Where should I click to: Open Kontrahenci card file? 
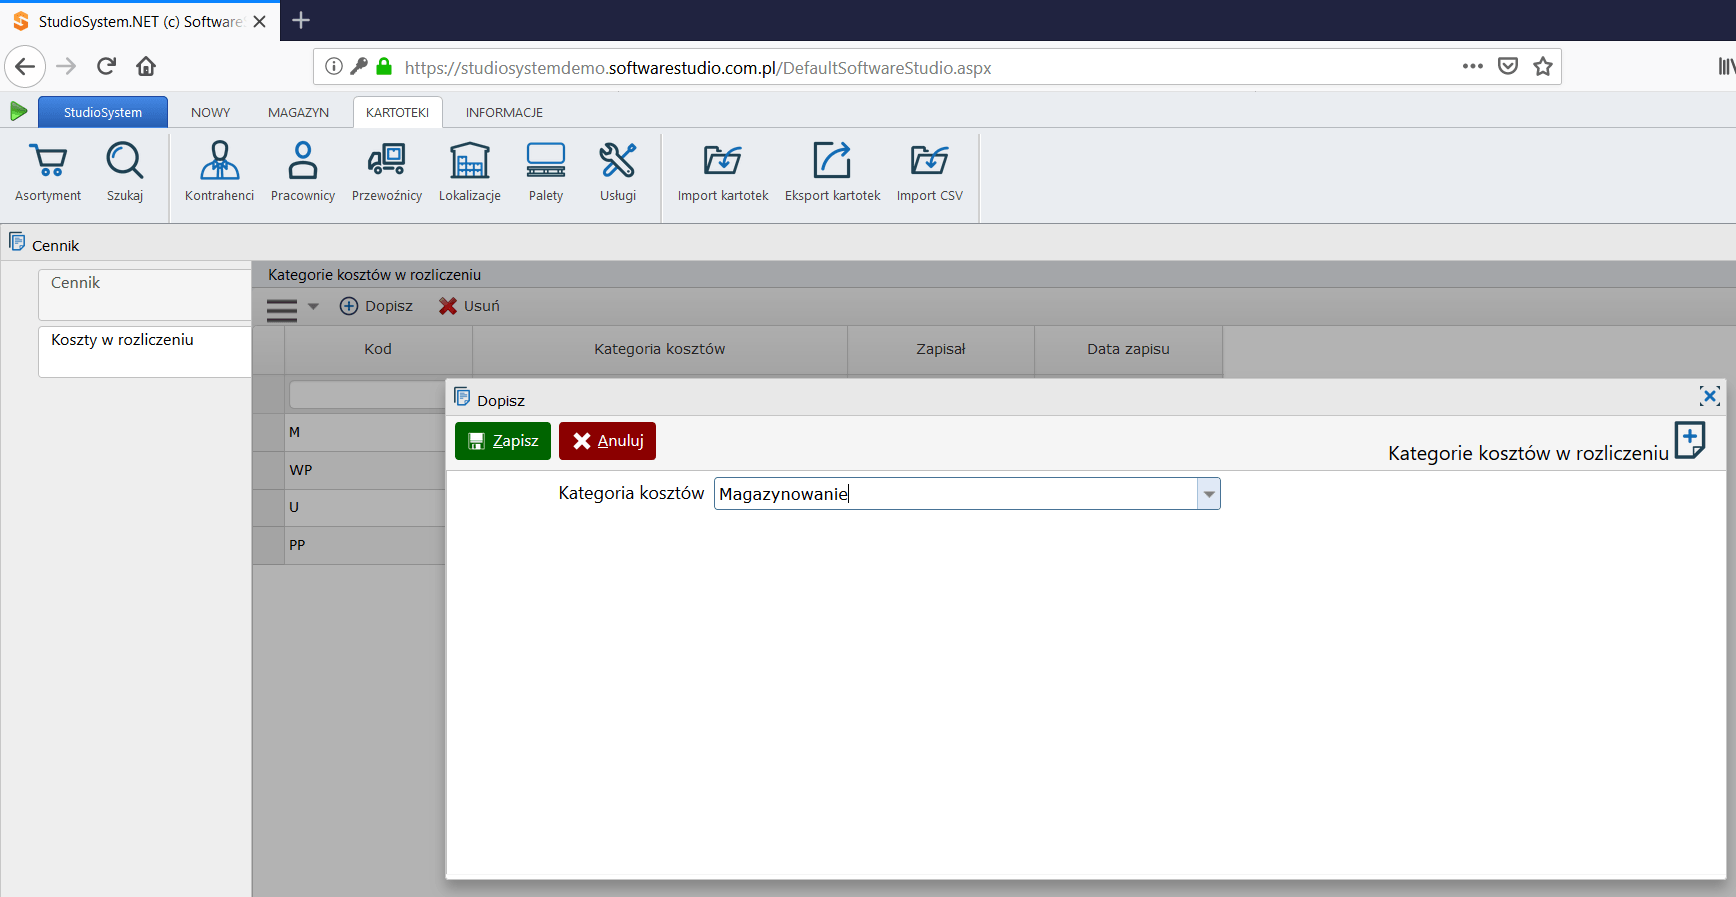point(220,161)
